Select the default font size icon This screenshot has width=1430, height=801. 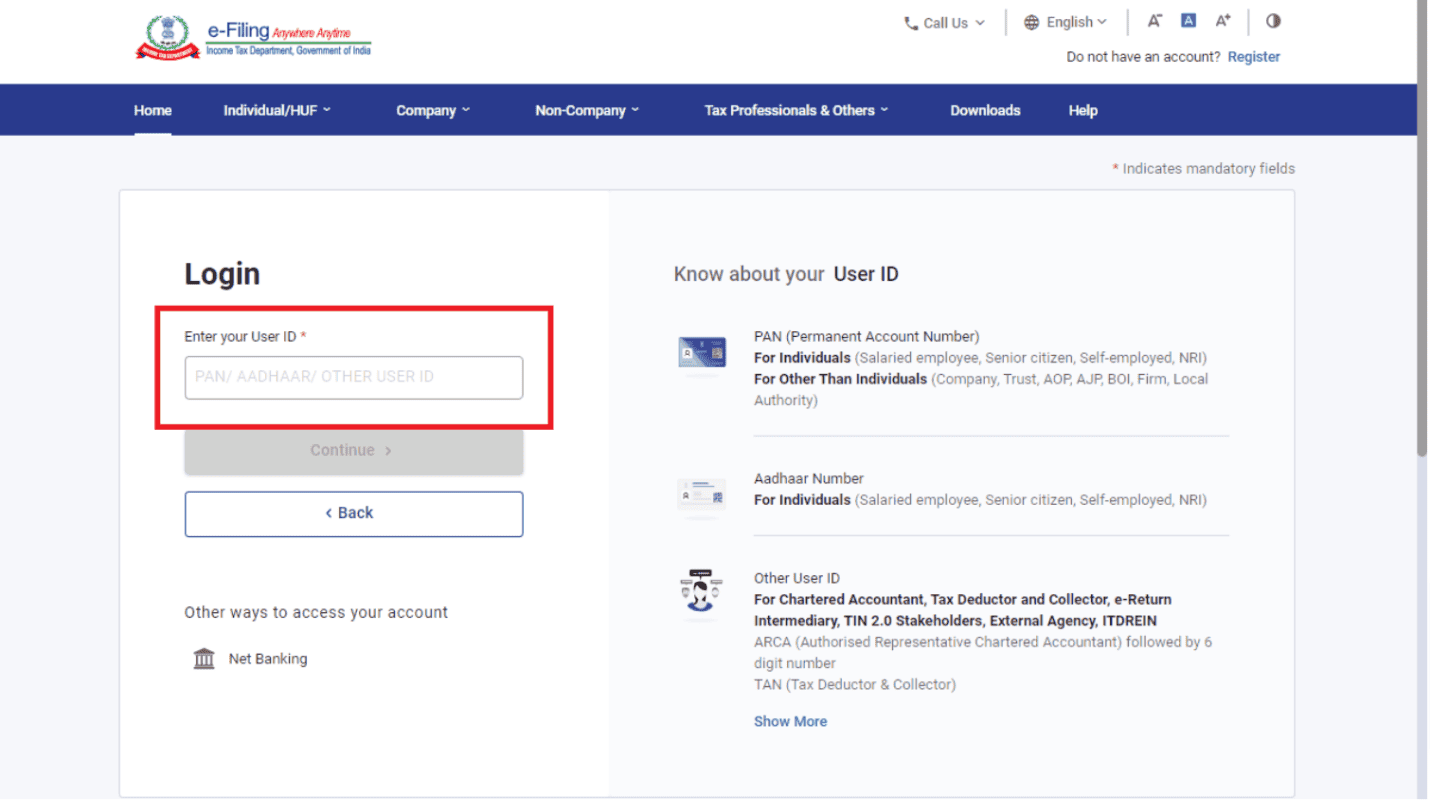[1188, 20]
